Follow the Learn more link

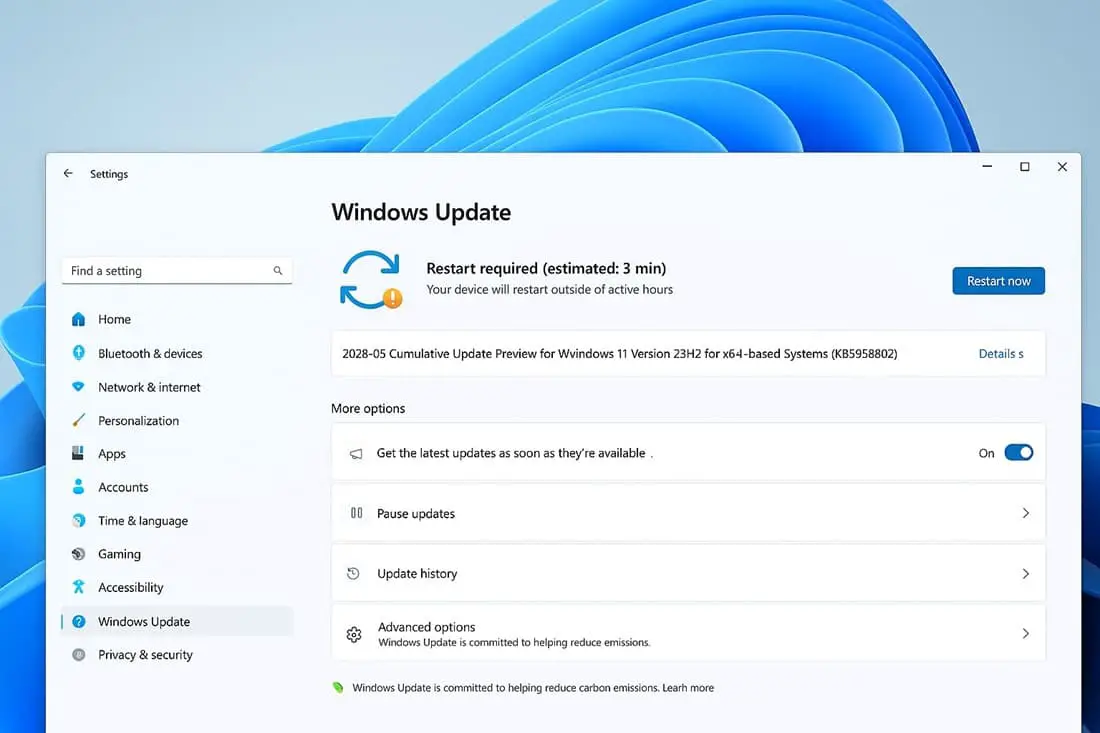(688, 688)
